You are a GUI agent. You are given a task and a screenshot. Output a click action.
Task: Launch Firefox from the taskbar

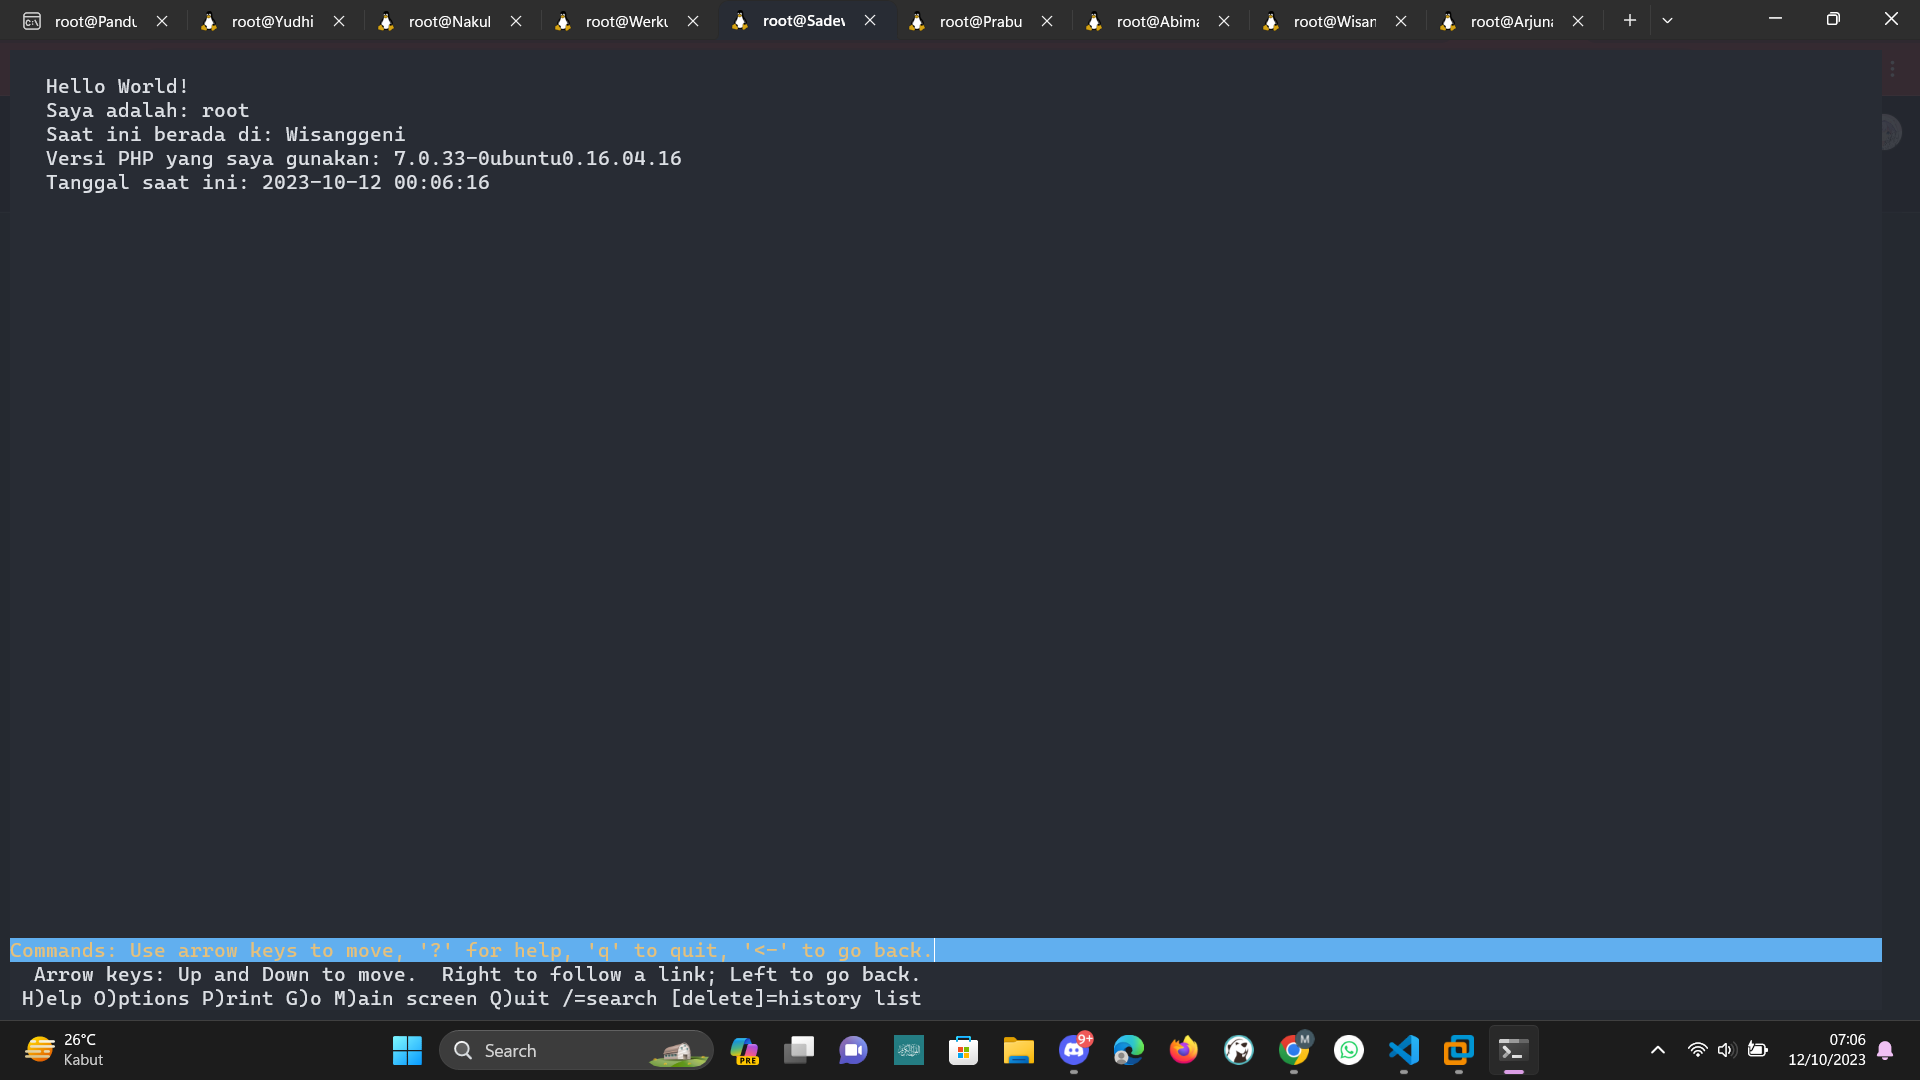click(x=1184, y=1050)
